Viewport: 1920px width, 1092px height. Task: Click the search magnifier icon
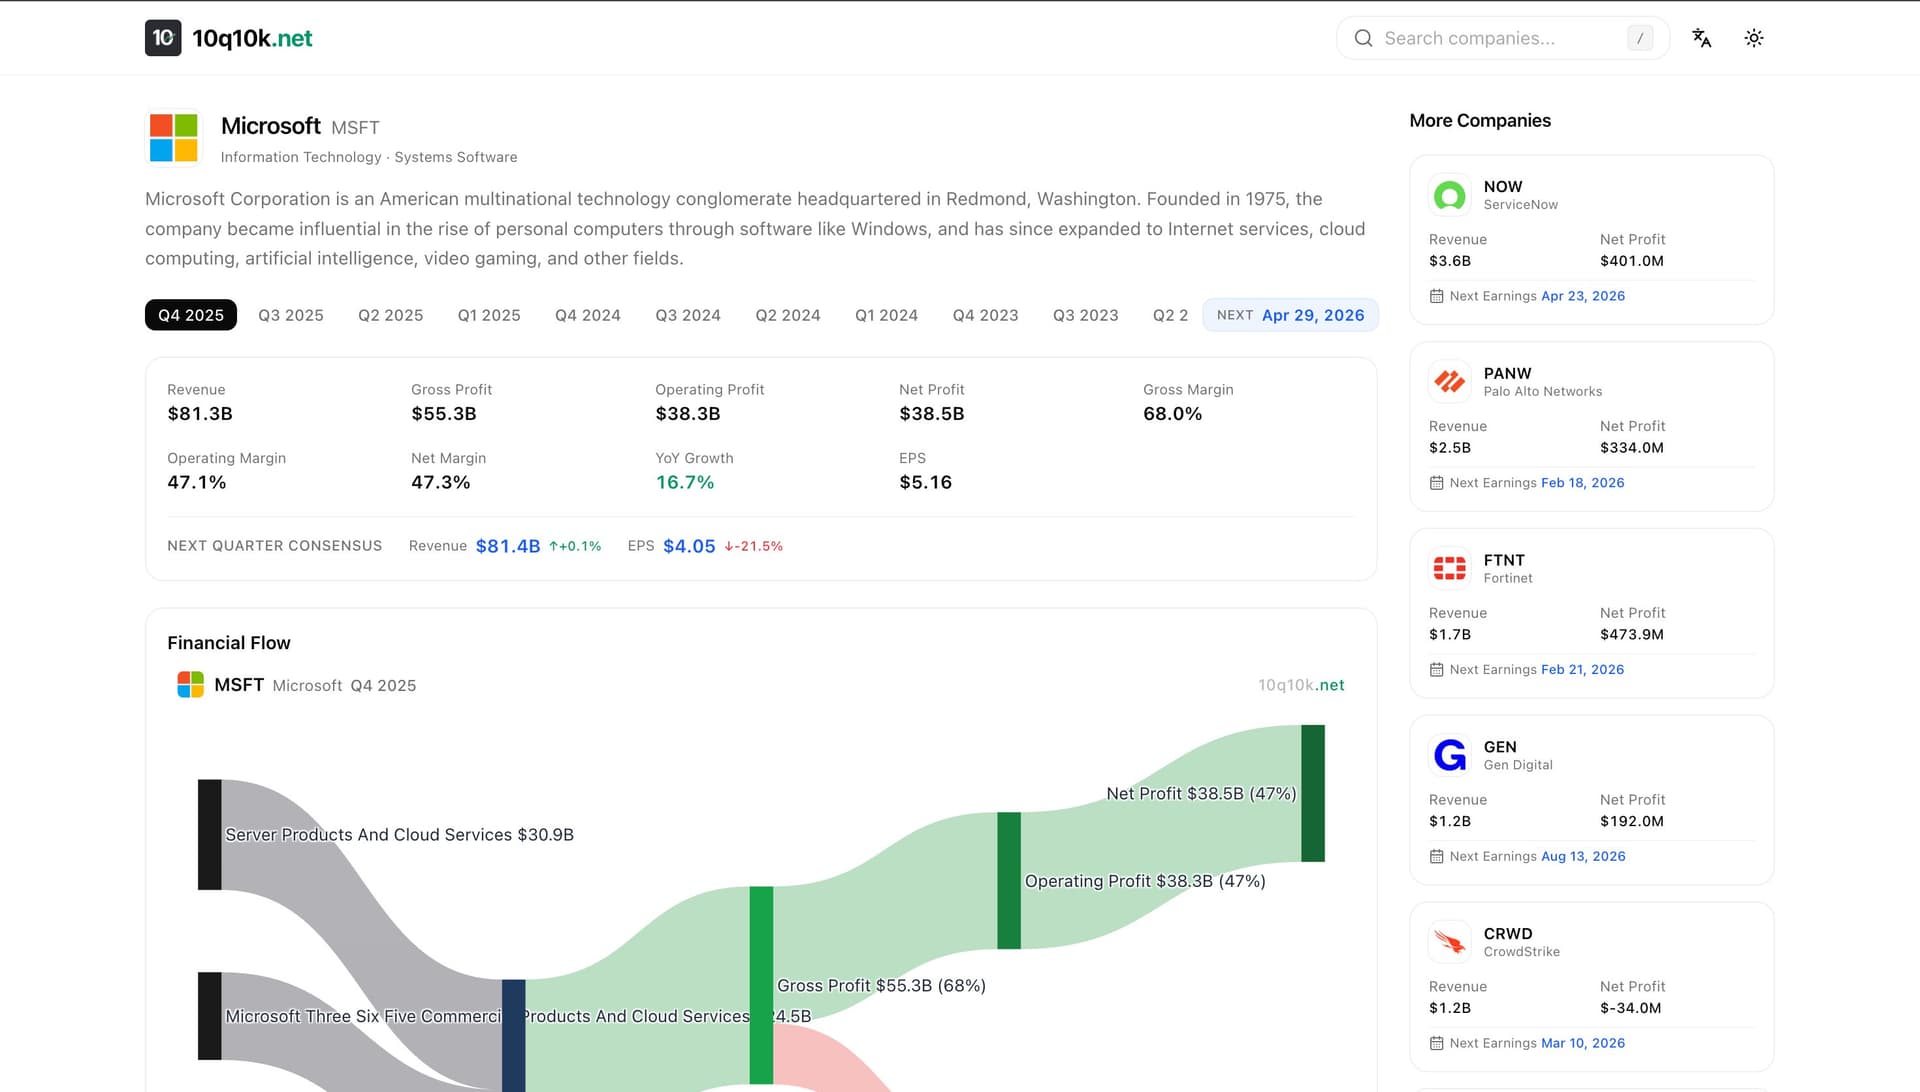1363,38
